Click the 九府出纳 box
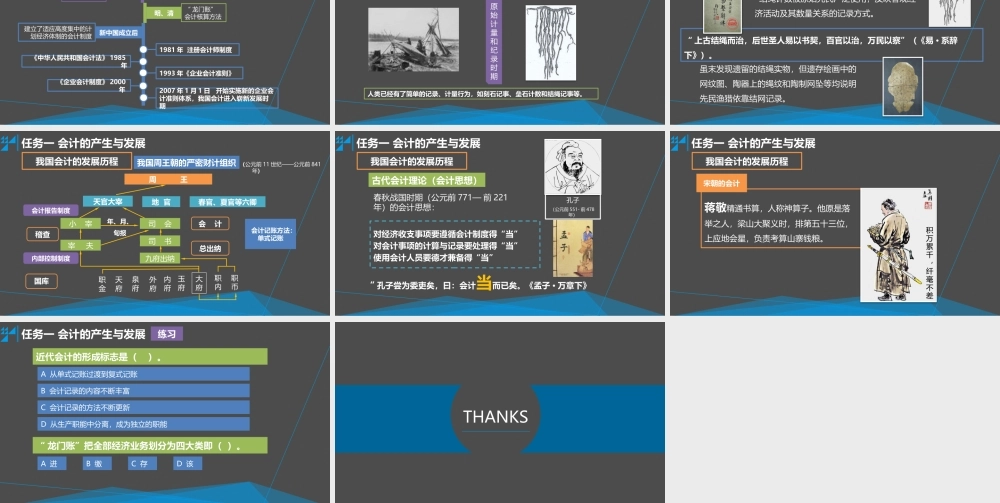The height and width of the screenshot is (503, 1000). tap(160, 258)
